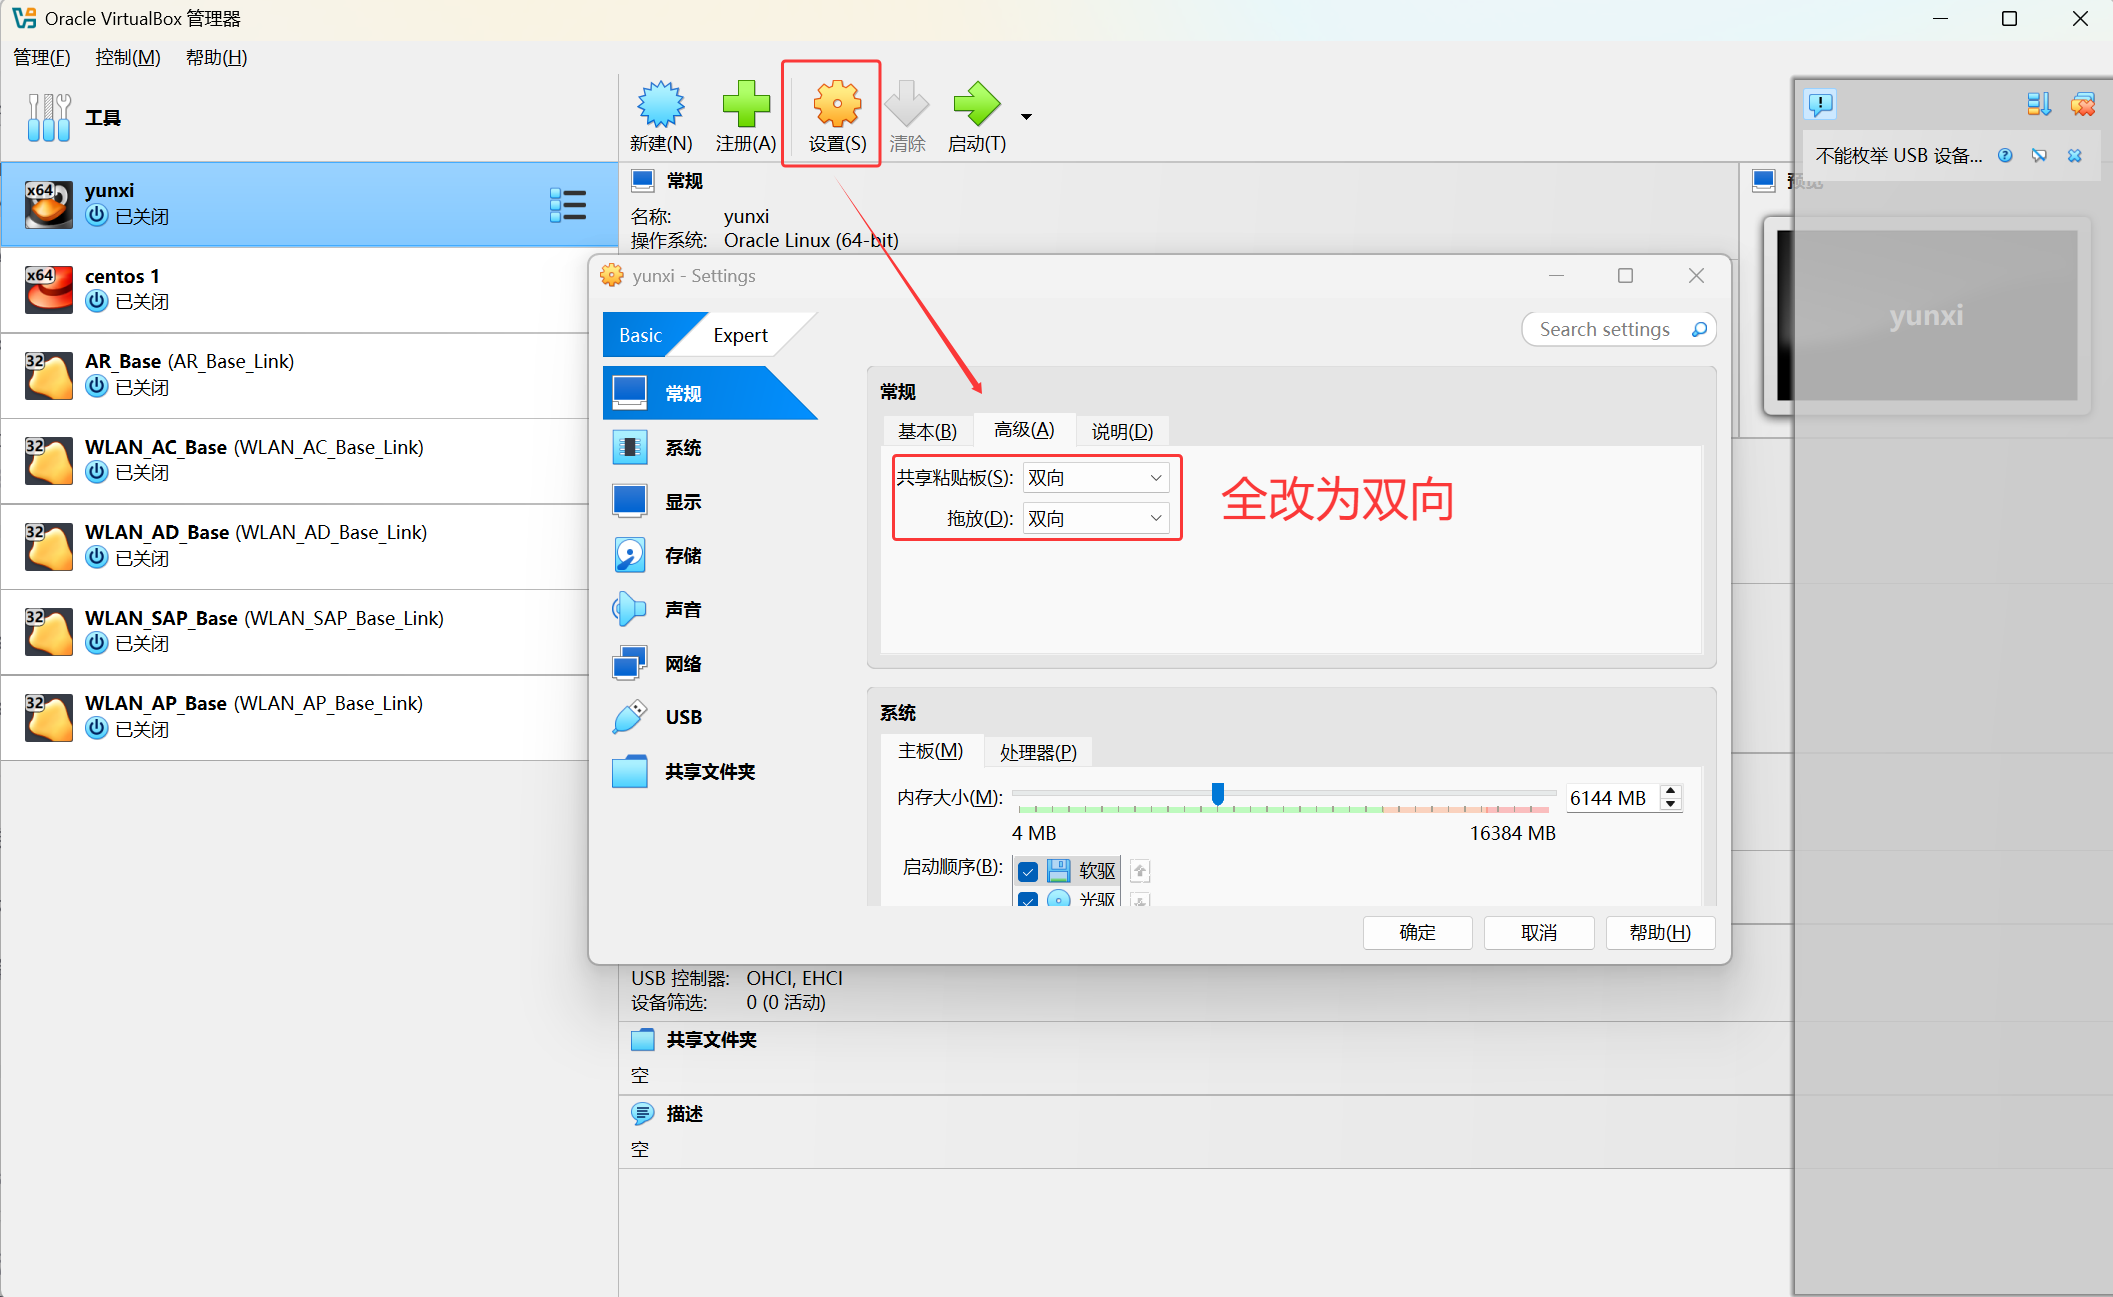Open the 共享粘贴板 shared clipboard dropdown

(1096, 478)
